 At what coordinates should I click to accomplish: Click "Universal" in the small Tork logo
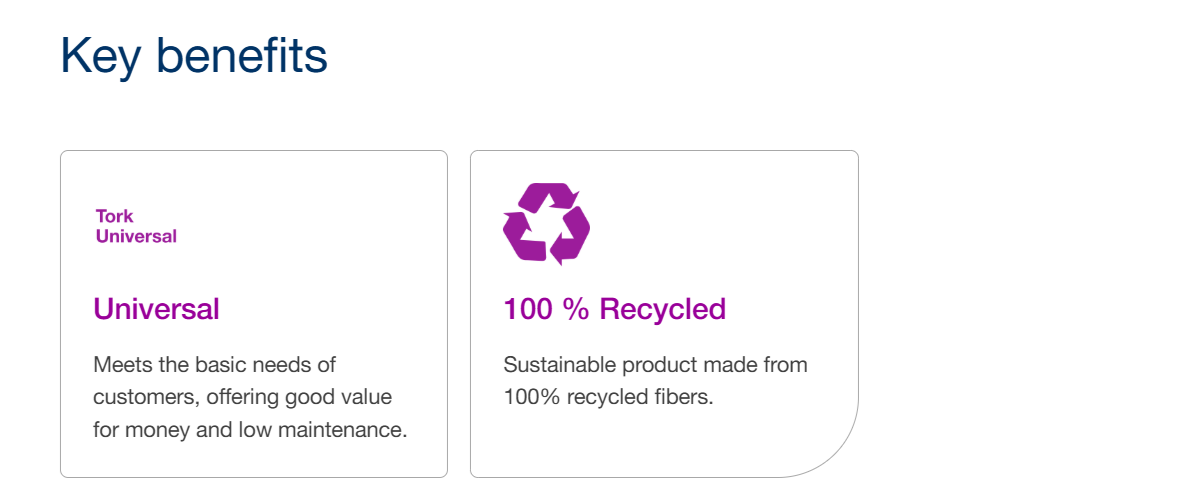[x=136, y=237]
